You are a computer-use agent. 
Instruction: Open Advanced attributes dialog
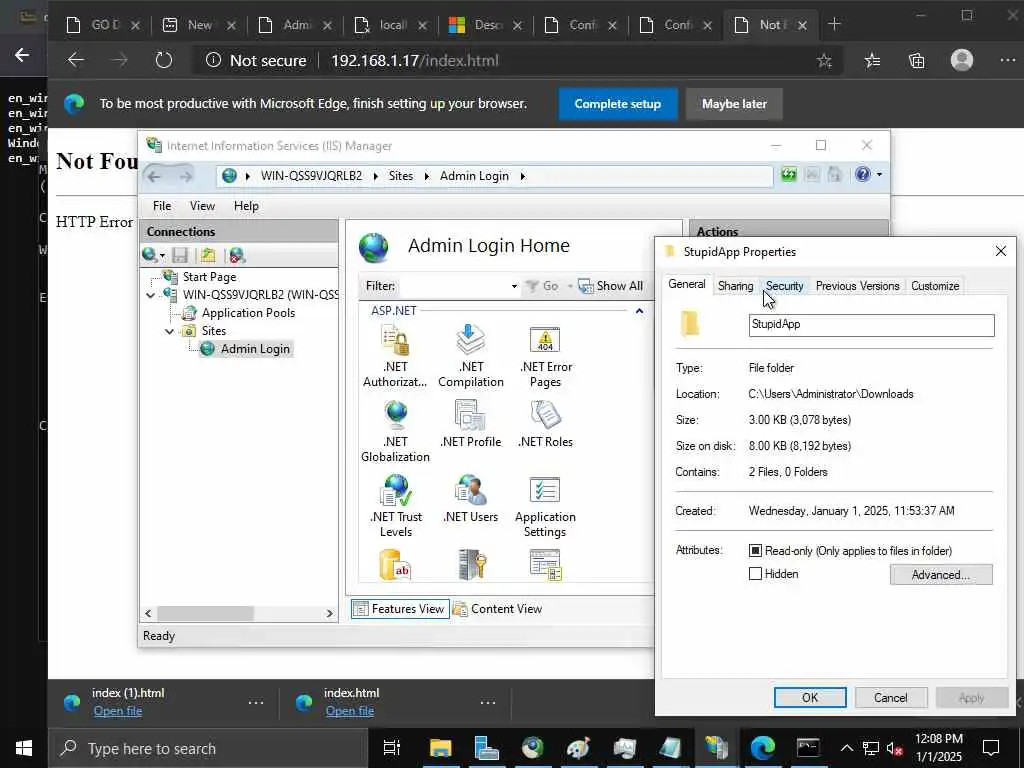[x=941, y=575]
